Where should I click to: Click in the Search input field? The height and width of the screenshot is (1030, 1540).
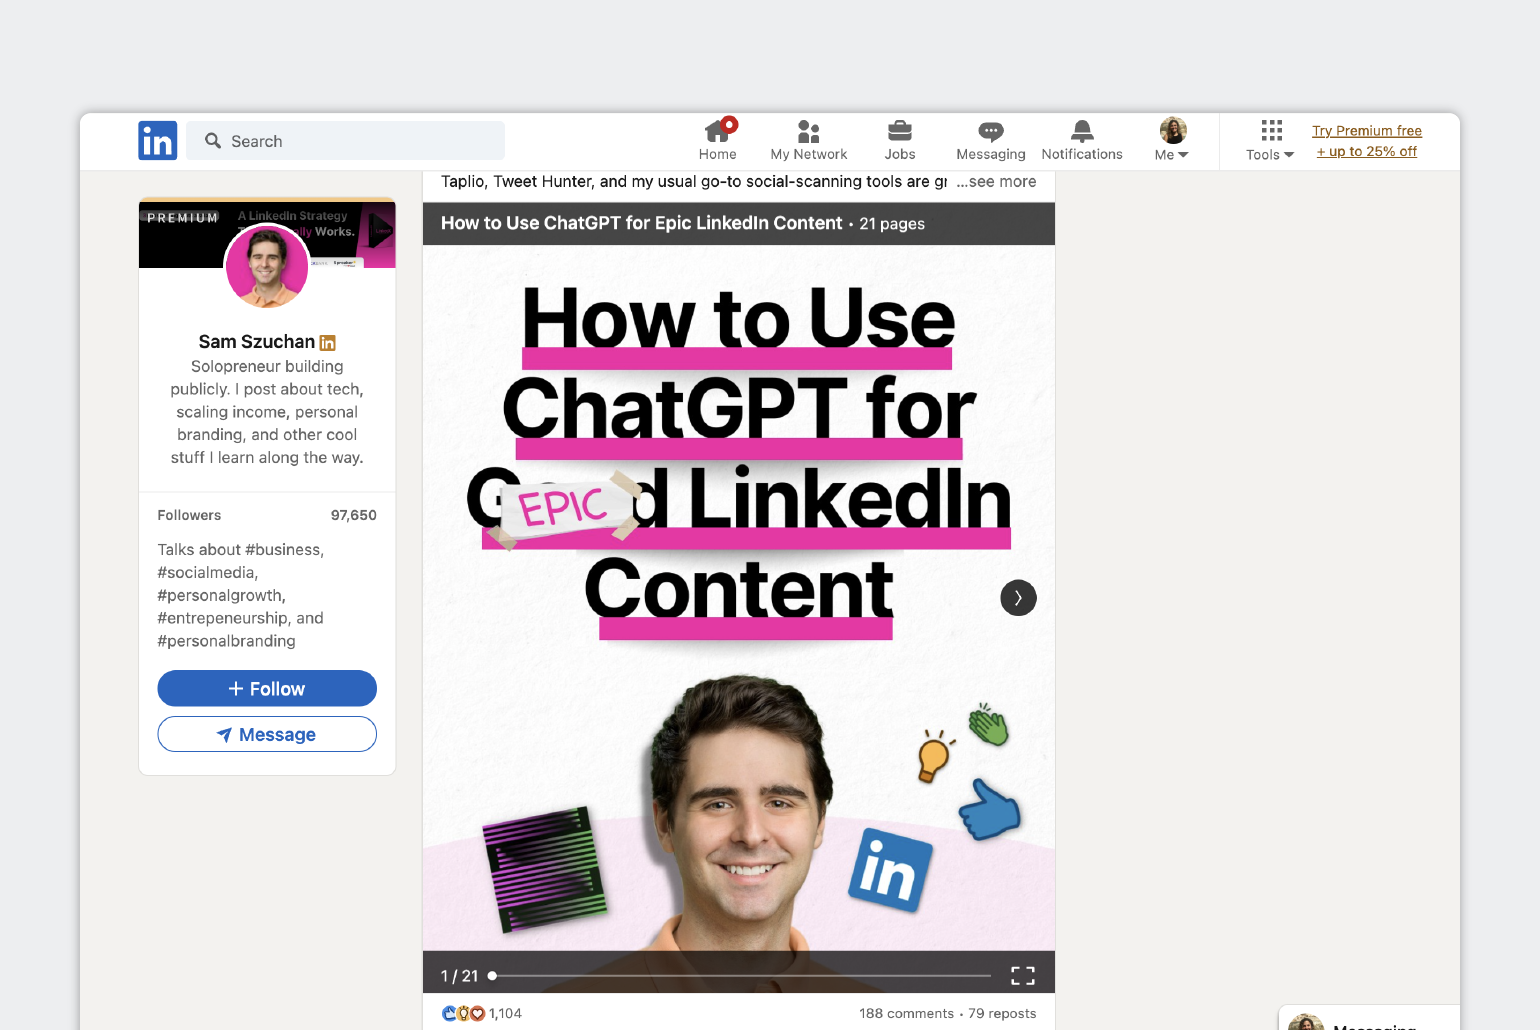345,141
